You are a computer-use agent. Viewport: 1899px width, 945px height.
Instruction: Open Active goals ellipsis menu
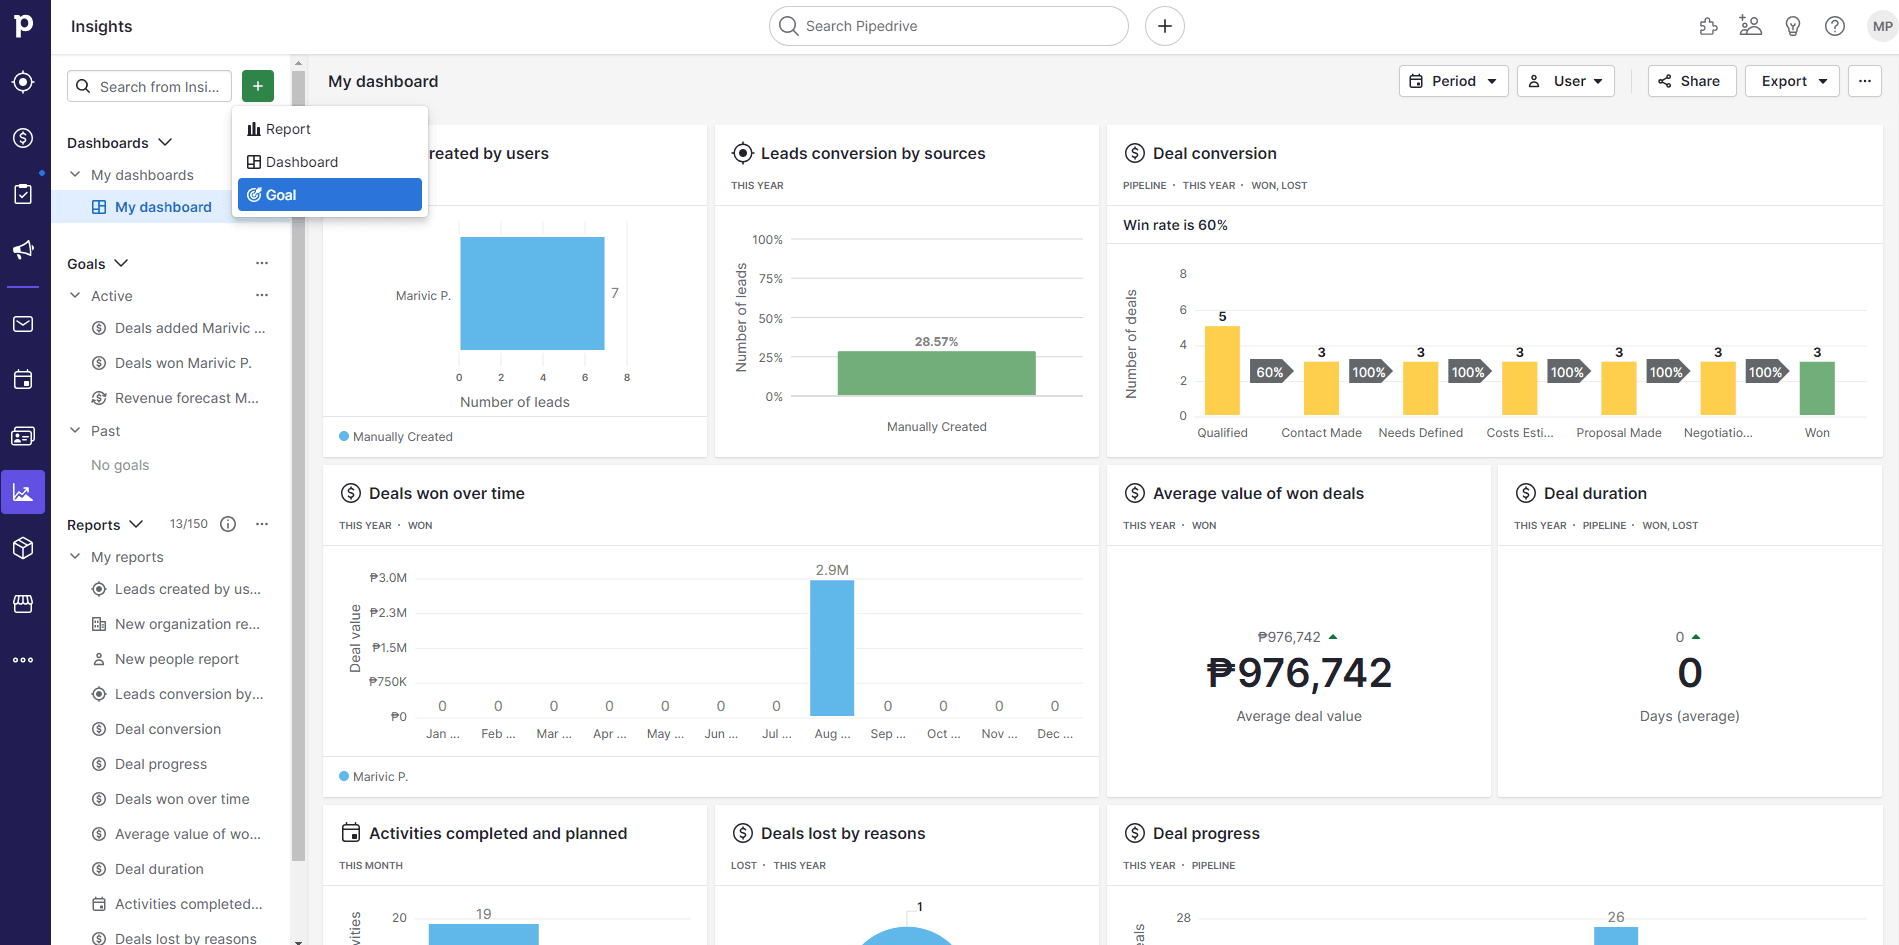tap(262, 296)
